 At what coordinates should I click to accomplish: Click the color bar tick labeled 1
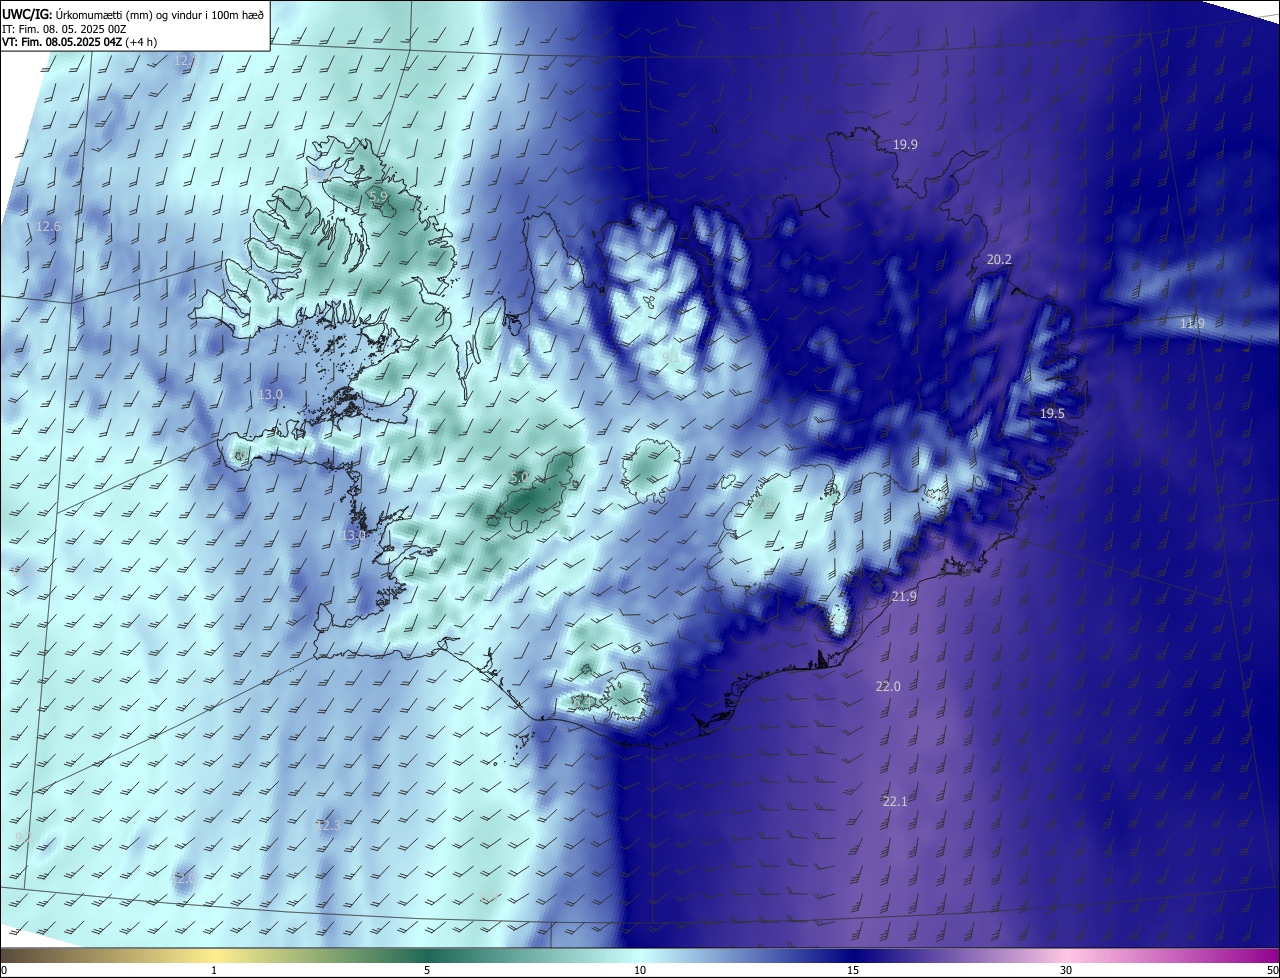[214, 970]
